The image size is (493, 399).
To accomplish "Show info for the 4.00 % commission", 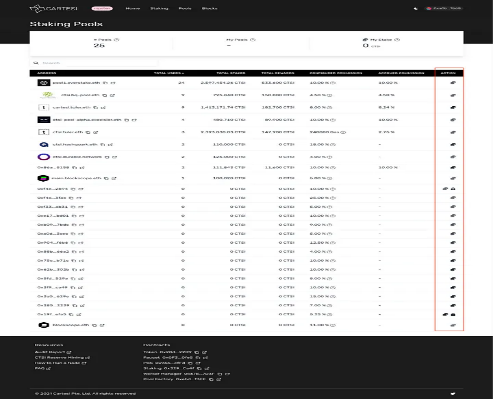I will coord(330,252).
